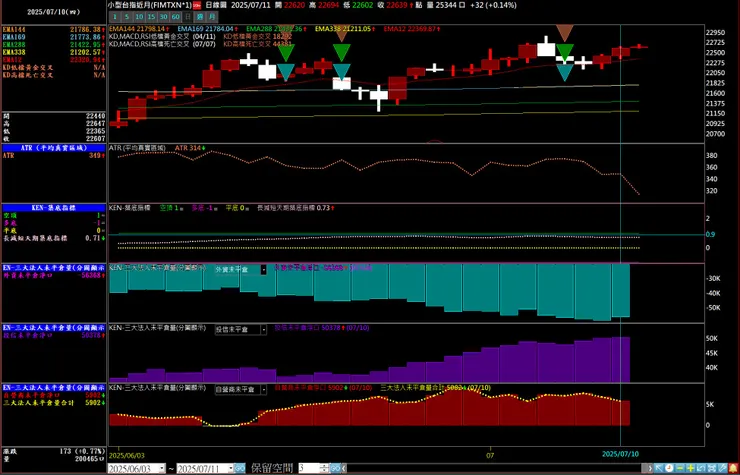Switch to the daily 日 timeframe tab
This screenshot has height=475, width=740.
(x=188, y=17)
